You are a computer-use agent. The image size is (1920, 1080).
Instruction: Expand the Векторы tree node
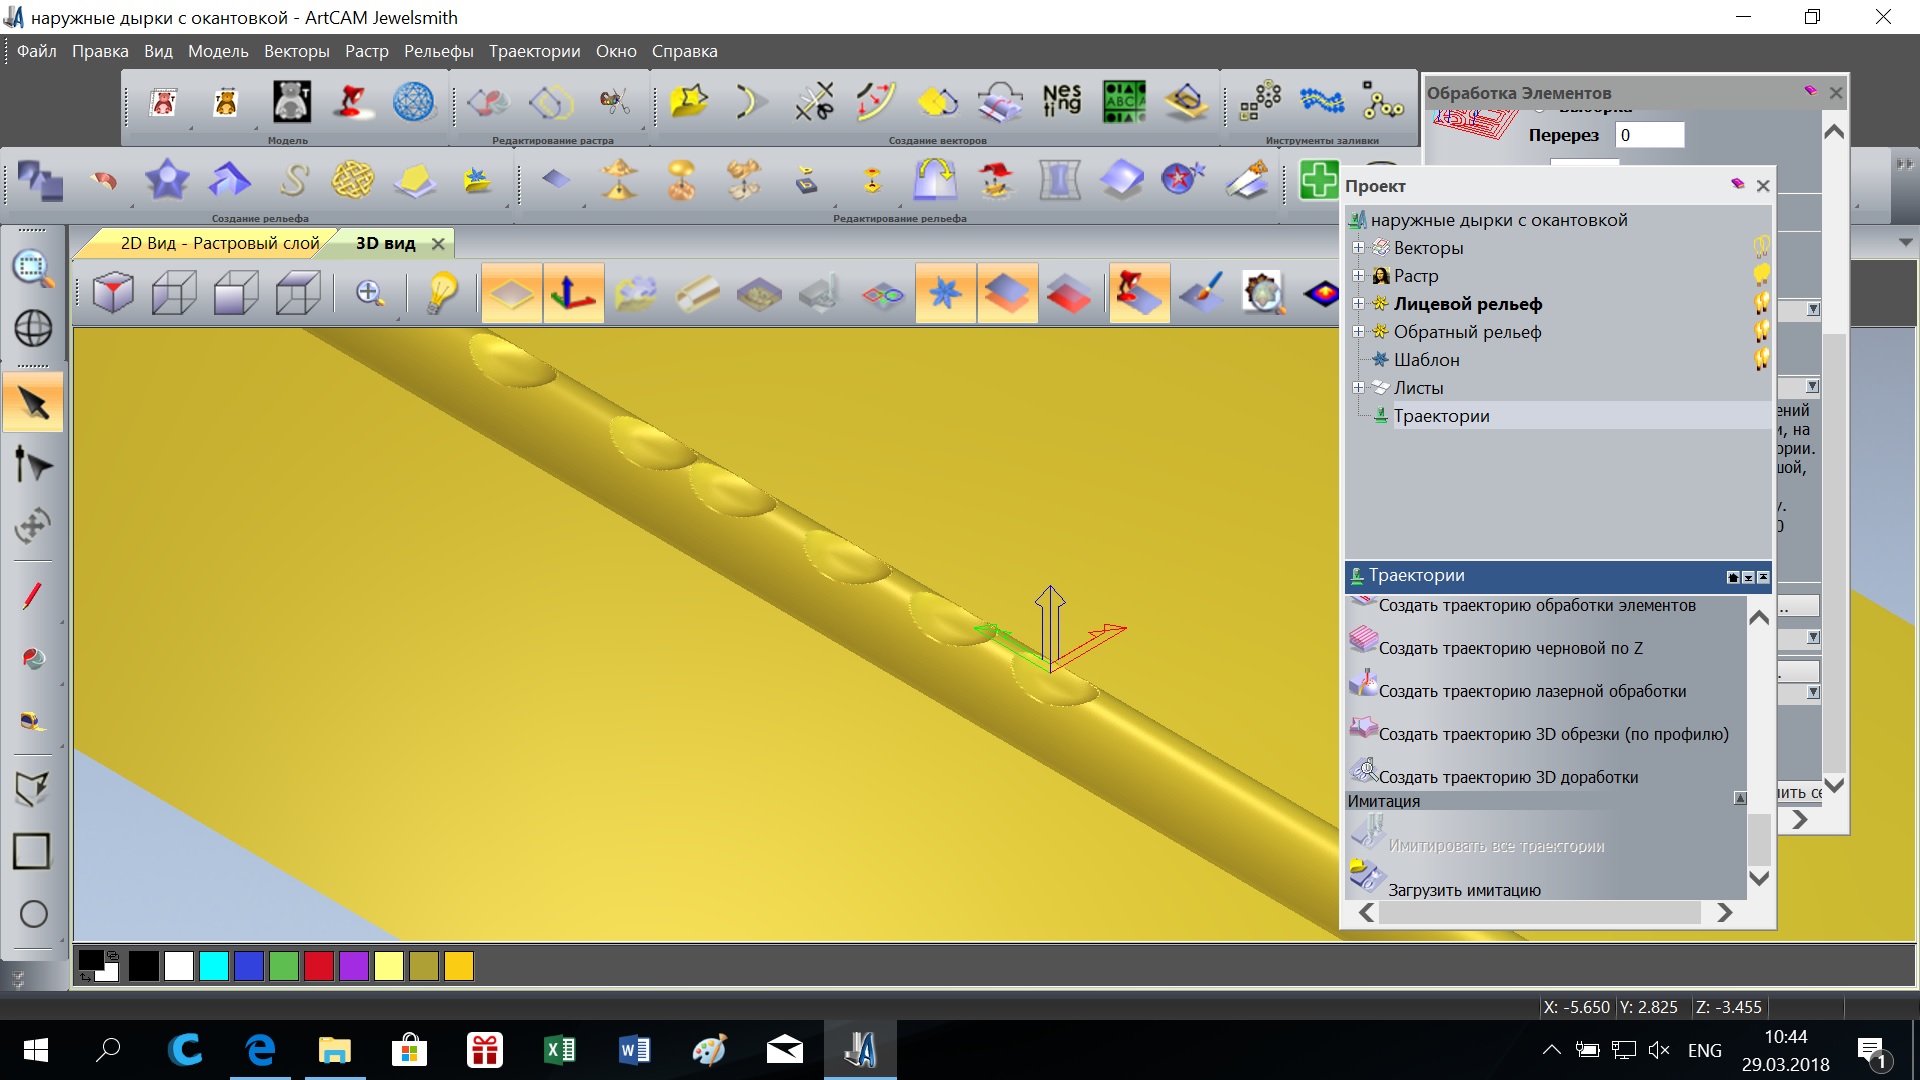coord(1358,248)
